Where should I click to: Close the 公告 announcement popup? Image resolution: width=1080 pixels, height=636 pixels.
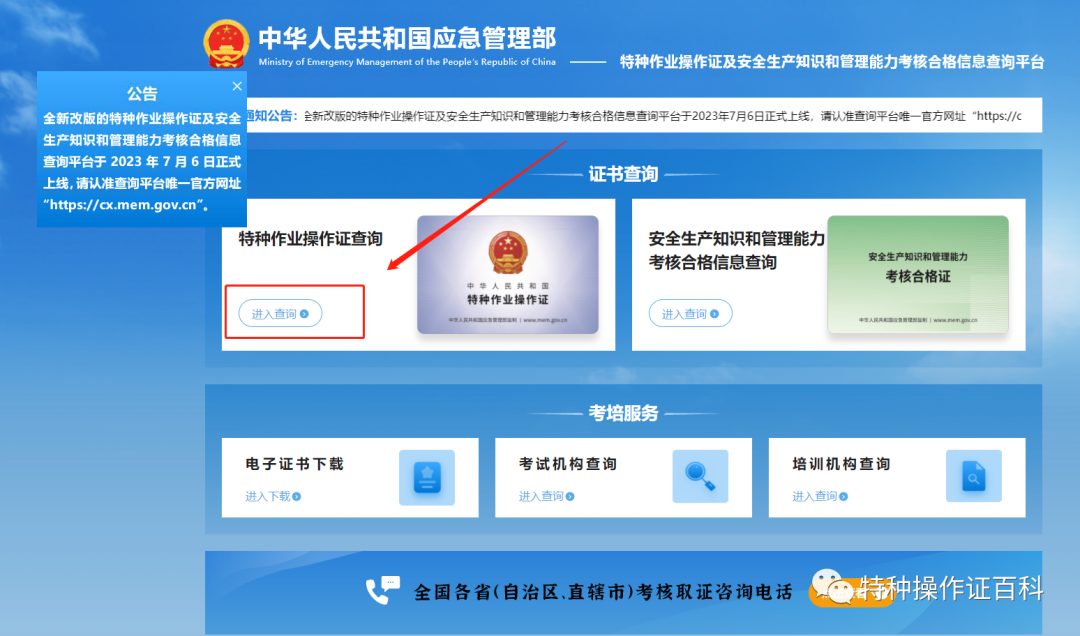coord(237,86)
